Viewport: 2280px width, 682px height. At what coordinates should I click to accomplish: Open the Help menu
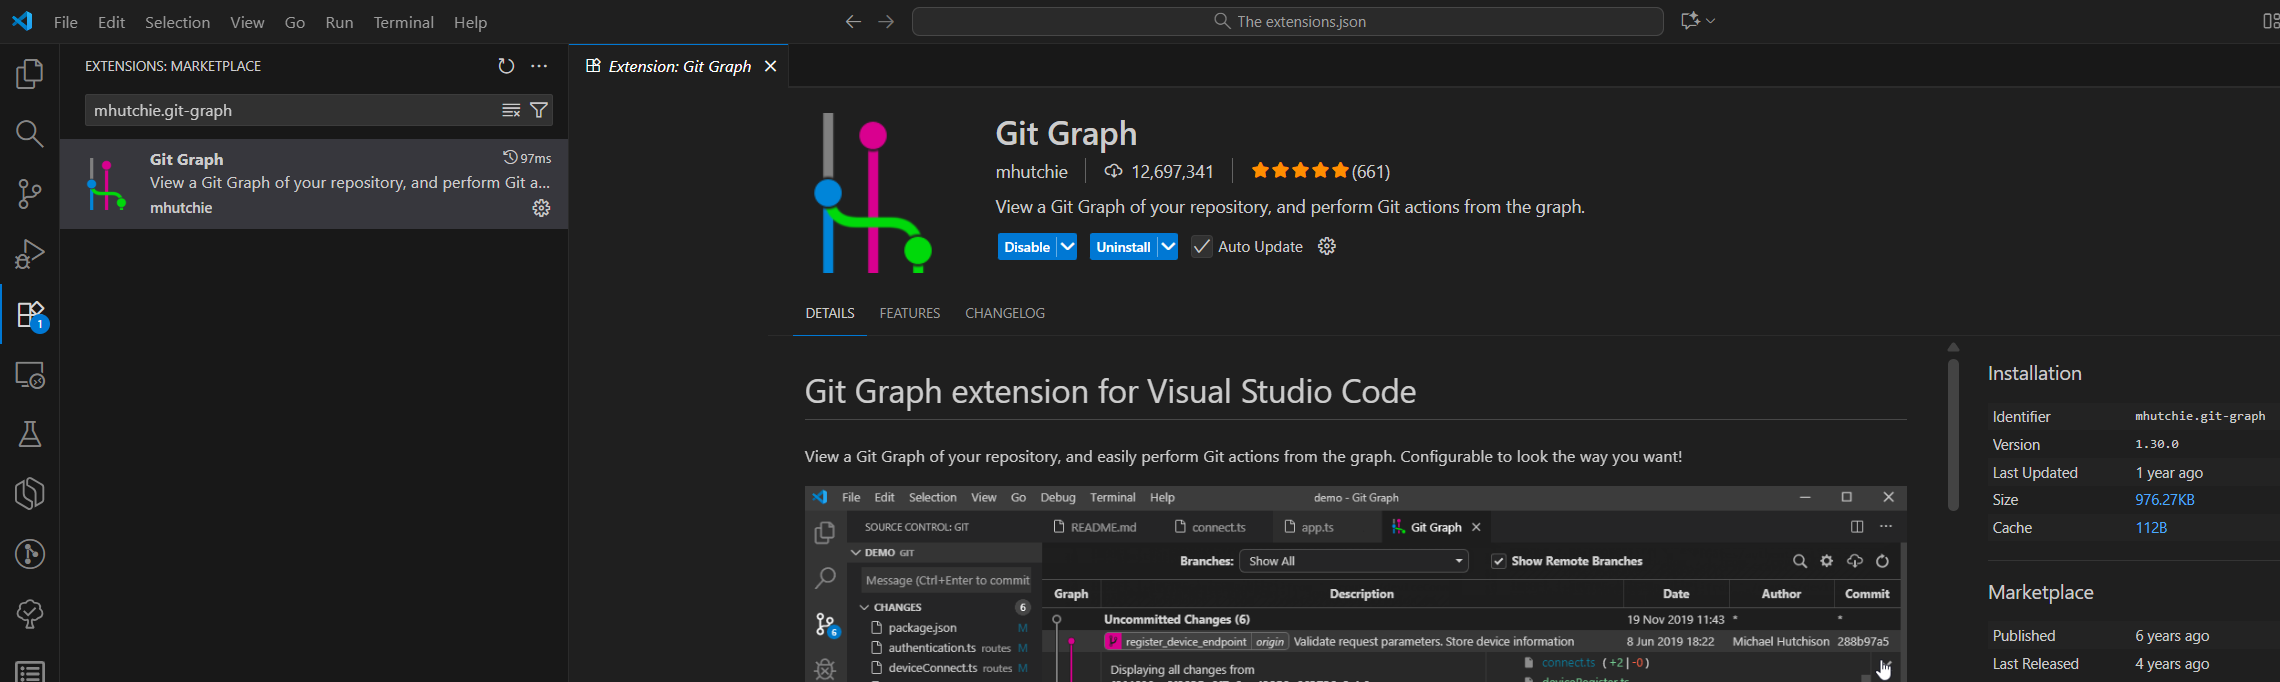click(470, 22)
